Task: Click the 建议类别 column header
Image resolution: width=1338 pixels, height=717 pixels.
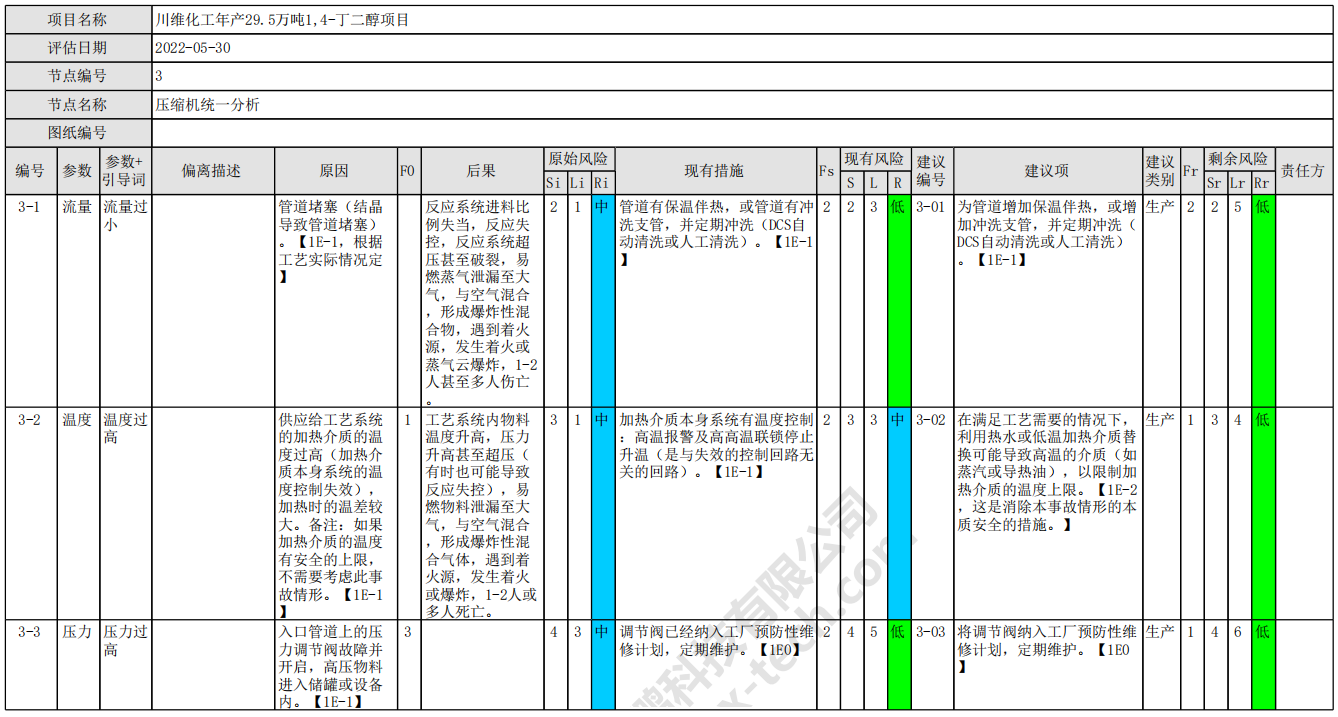Action: pyautogui.click(x=1160, y=171)
